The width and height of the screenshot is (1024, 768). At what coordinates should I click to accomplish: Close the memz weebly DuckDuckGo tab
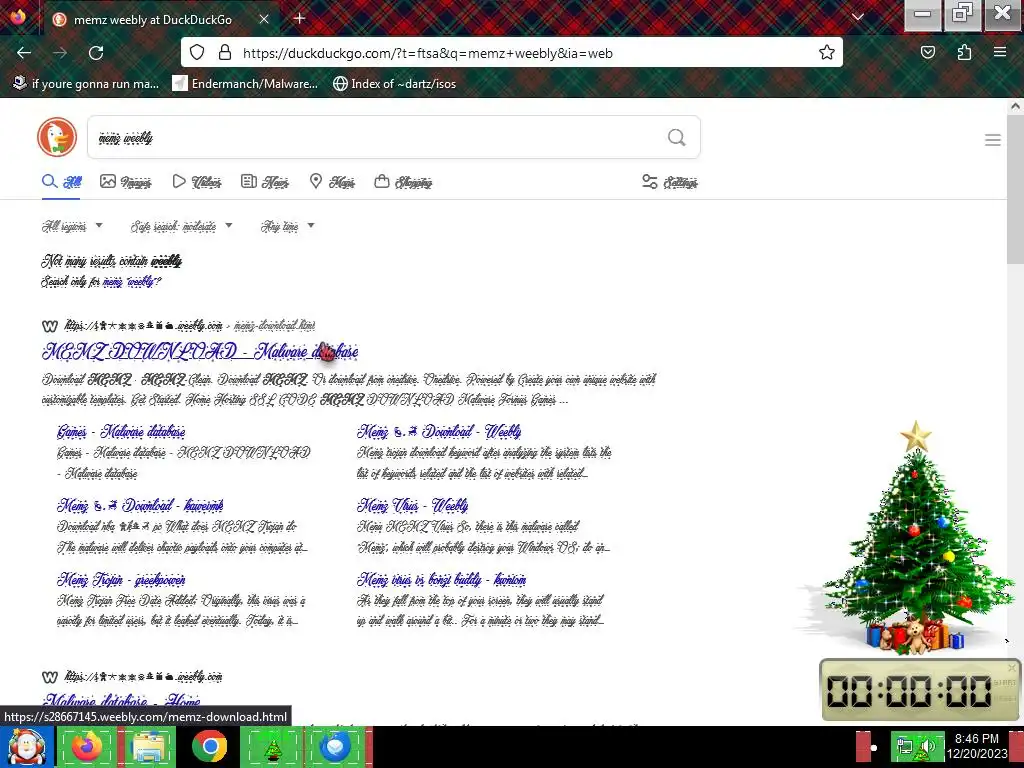pyautogui.click(x=264, y=20)
